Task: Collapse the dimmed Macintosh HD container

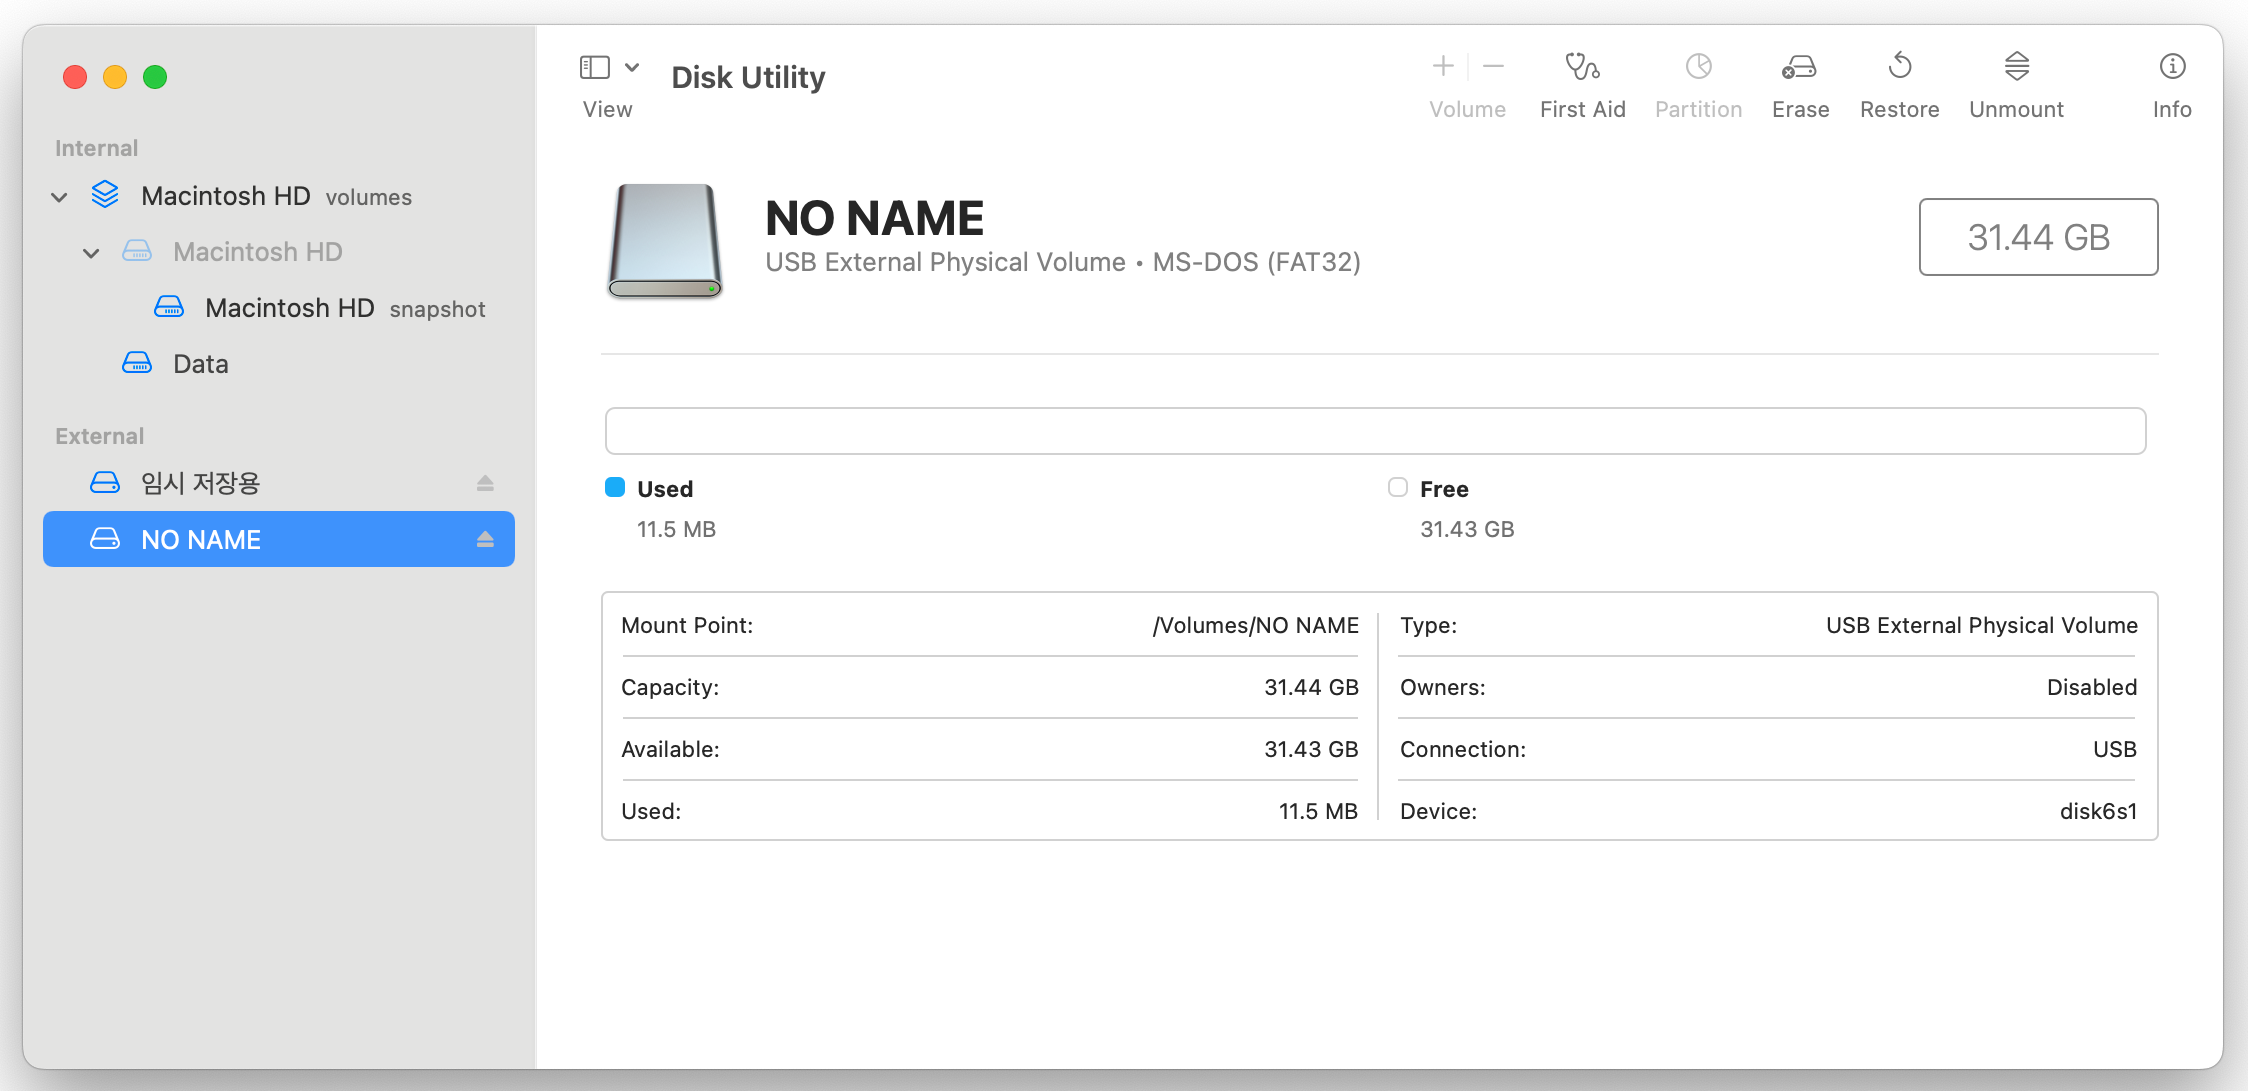Action: coord(91,253)
